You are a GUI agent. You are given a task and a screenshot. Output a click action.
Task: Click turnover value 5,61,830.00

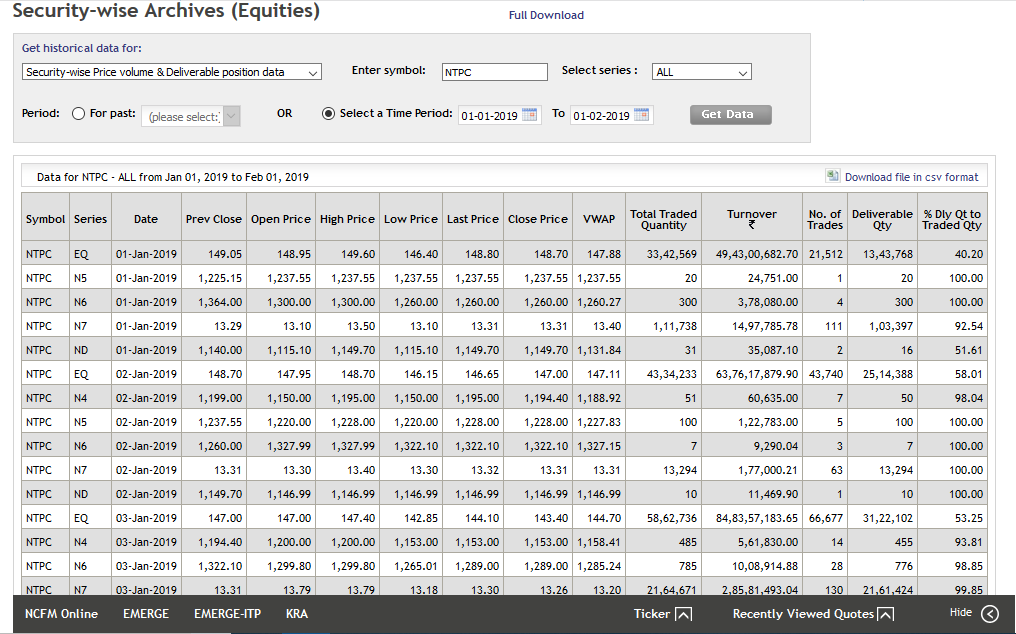pos(768,542)
